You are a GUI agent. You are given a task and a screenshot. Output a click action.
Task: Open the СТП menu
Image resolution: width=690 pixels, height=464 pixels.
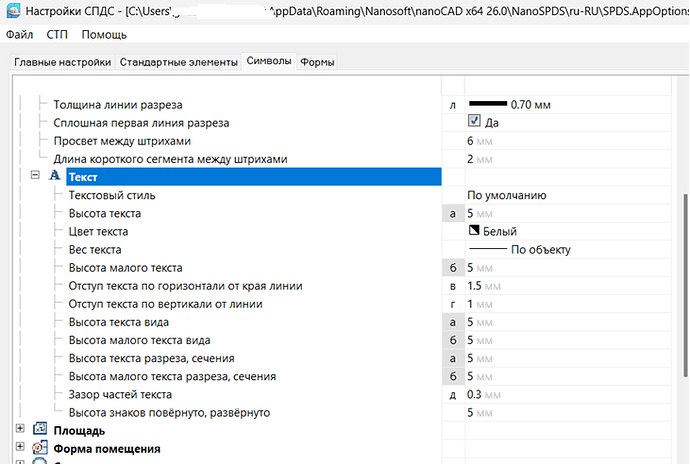click(x=57, y=34)
